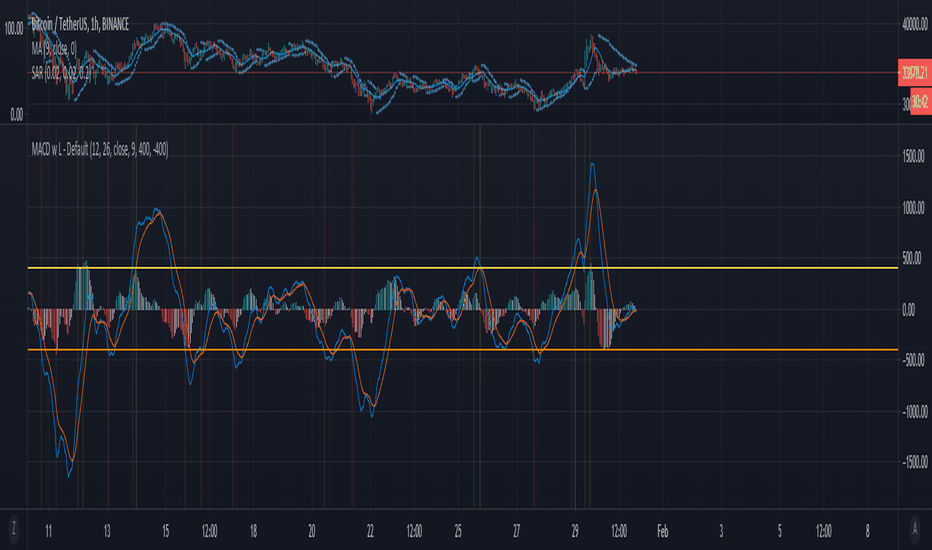The image size is (932, 550).
Task: Click date label 11 on time axis
Action: point(49,531)
